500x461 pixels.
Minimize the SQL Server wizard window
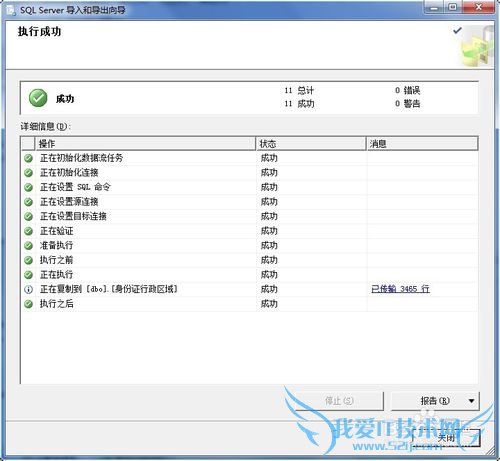coord(434,7)
